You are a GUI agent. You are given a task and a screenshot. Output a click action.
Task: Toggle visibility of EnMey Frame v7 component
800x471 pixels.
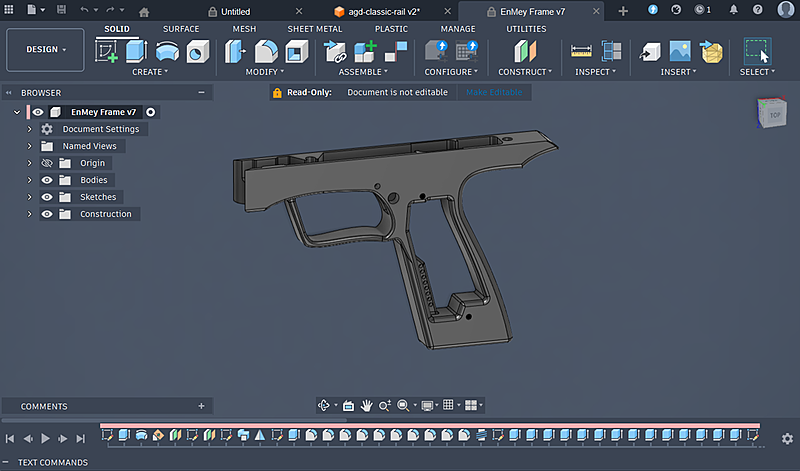[38, 112]
